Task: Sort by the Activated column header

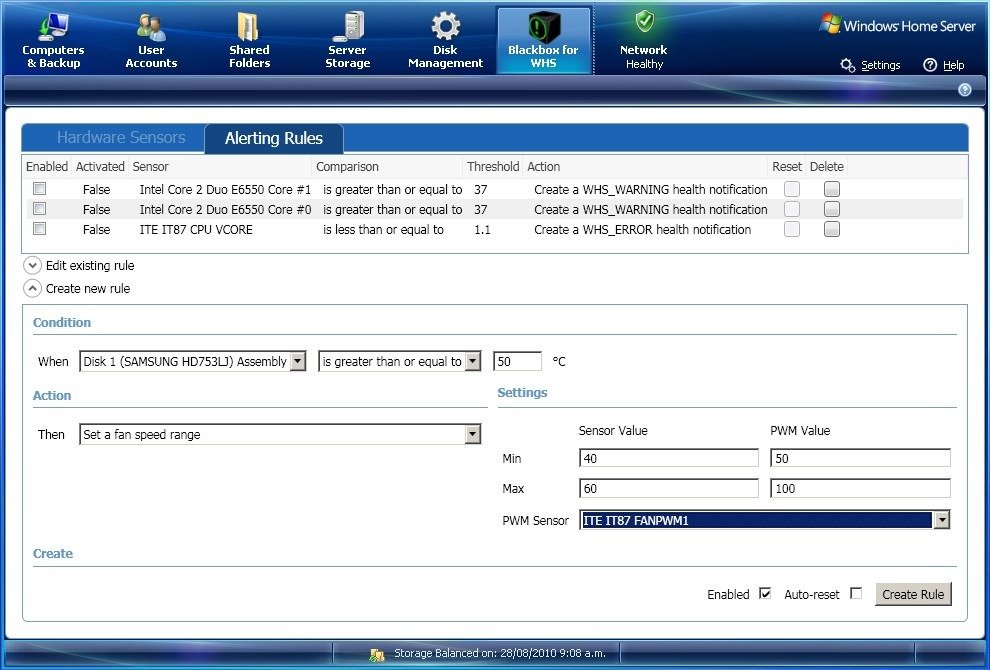Action: (x=100, y=167)
